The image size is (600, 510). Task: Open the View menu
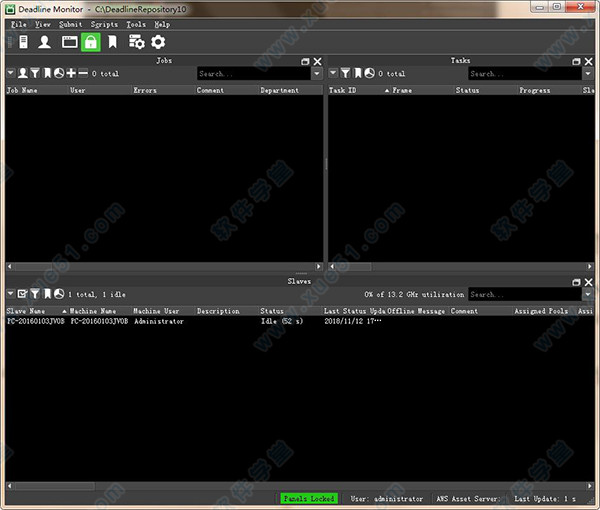43,24
